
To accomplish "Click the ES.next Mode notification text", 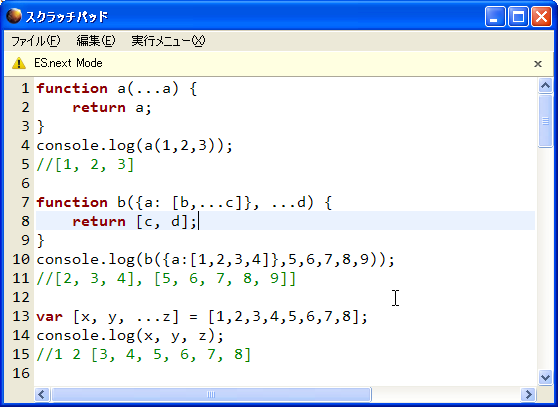I will click(68, 63).
